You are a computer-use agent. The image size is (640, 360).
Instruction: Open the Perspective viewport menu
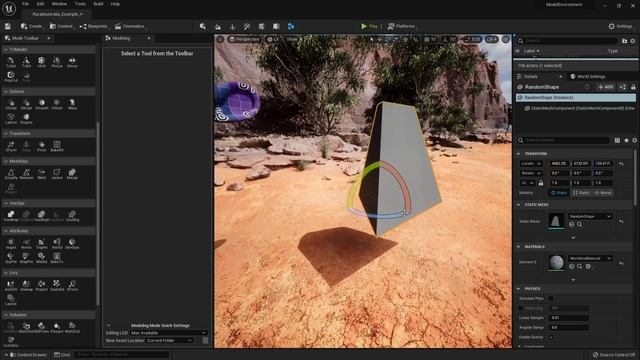(x=244, y=39)
